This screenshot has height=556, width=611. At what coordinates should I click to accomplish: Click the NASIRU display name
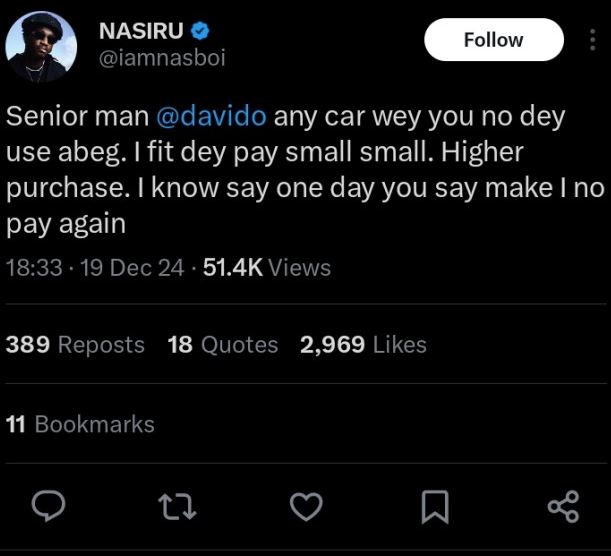click(141, 31)
